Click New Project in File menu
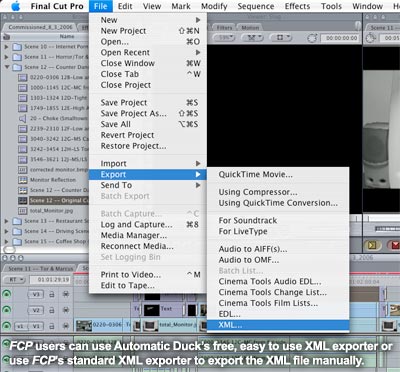This screenshot has height=372, width=400. 148,31
